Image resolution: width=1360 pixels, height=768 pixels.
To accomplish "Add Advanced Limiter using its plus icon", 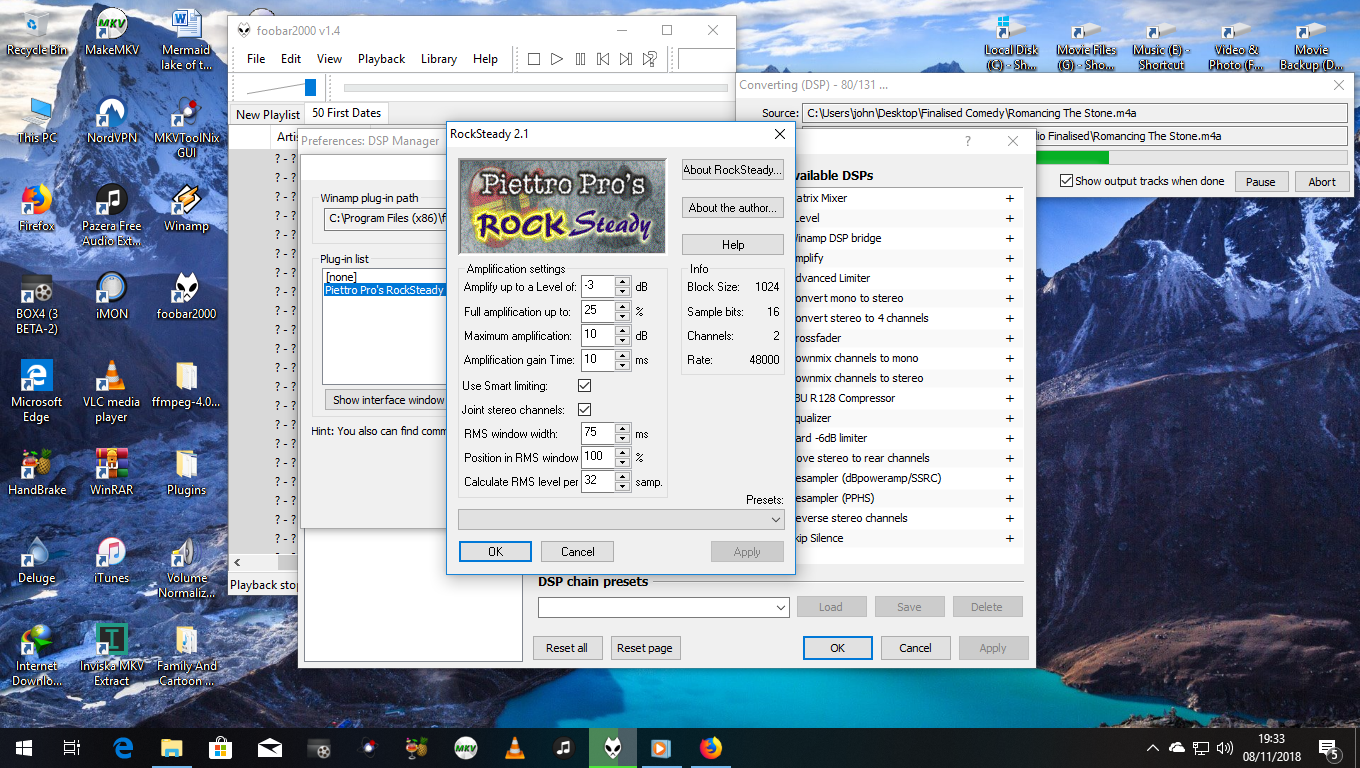I will [1009, 278].
